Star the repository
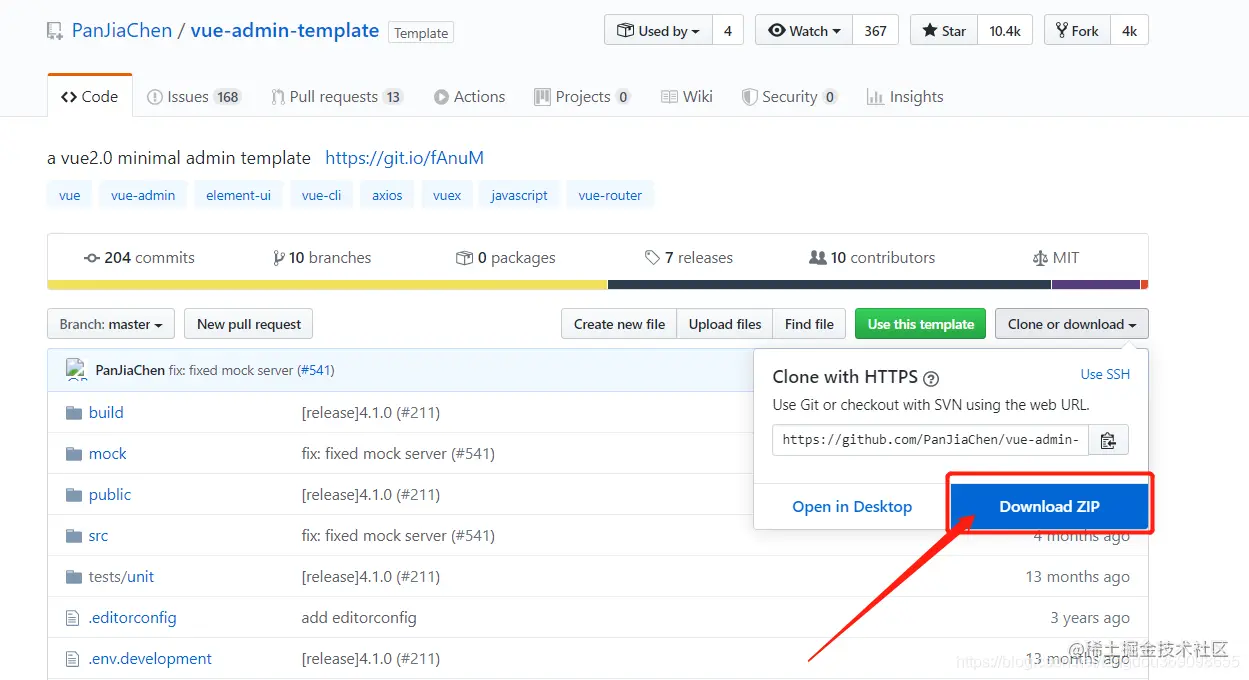Image resolution: width=1249 pixels, height=680 pixels. 944,30
